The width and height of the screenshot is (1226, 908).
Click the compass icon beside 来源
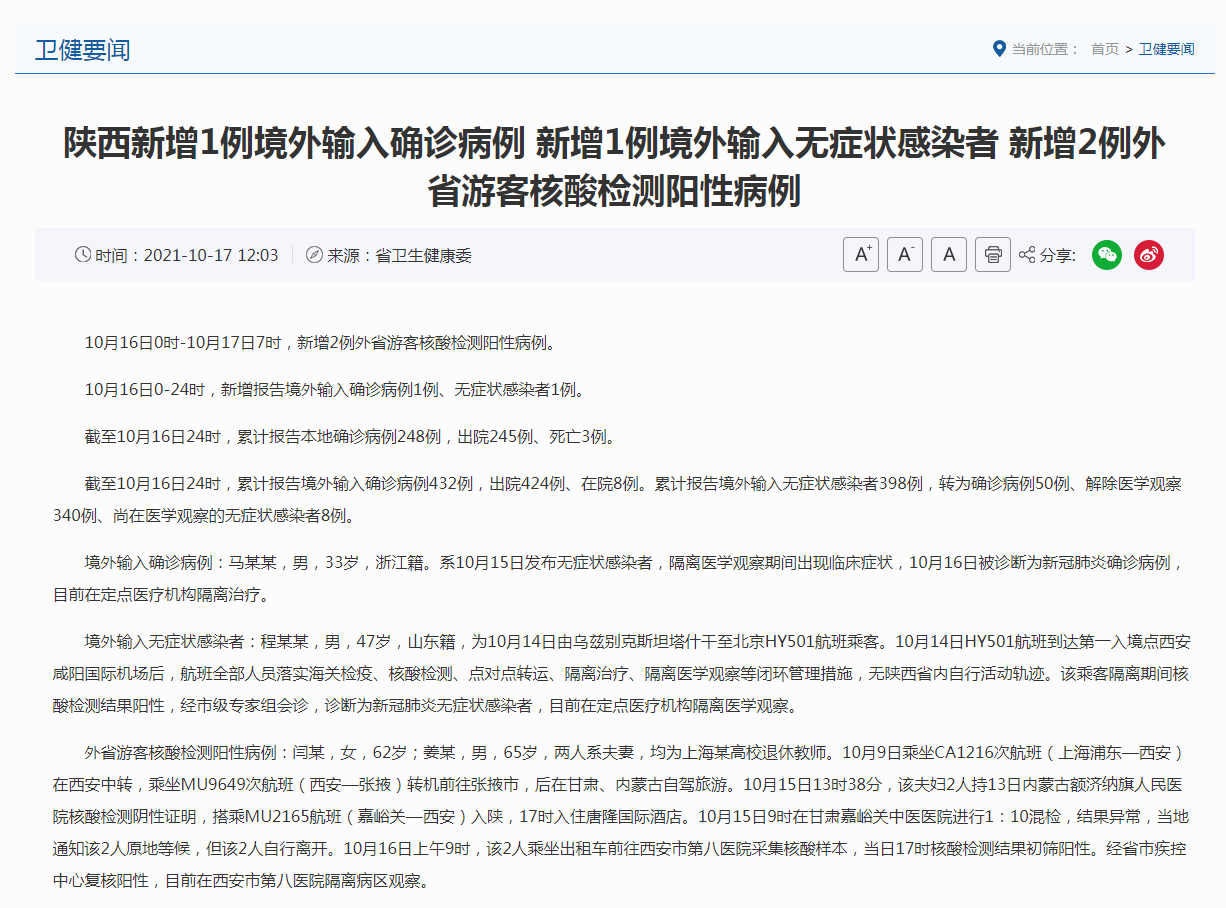point(314,255)
